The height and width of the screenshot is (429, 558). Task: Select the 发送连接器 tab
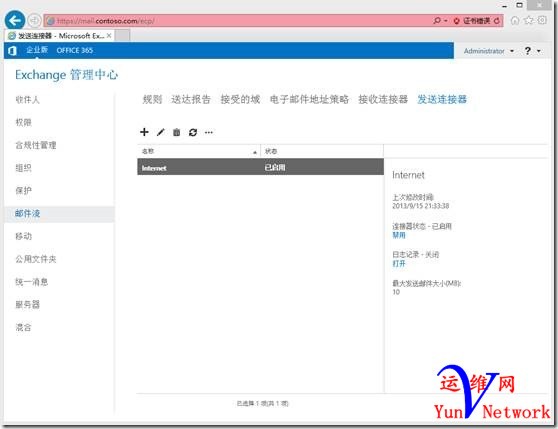[x=442, y=99]
